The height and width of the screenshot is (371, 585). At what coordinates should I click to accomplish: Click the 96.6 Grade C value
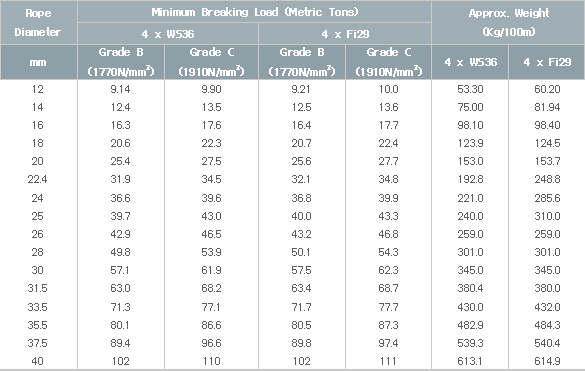[x=211, y=343]
